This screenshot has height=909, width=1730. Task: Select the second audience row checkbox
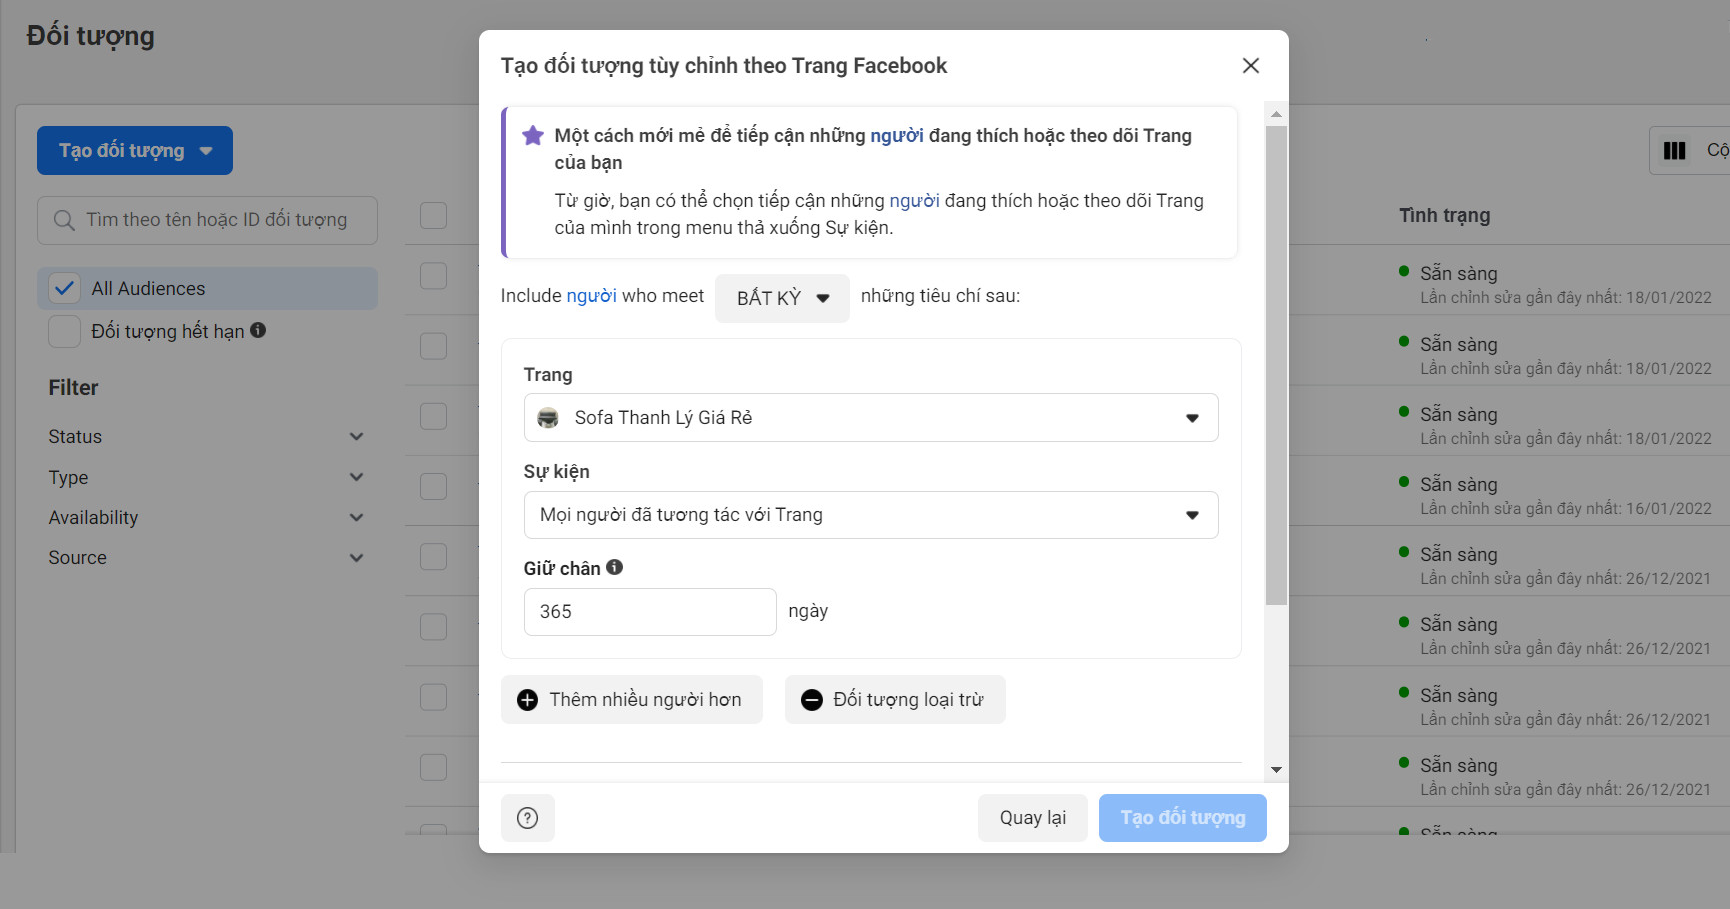pos(433,346)
